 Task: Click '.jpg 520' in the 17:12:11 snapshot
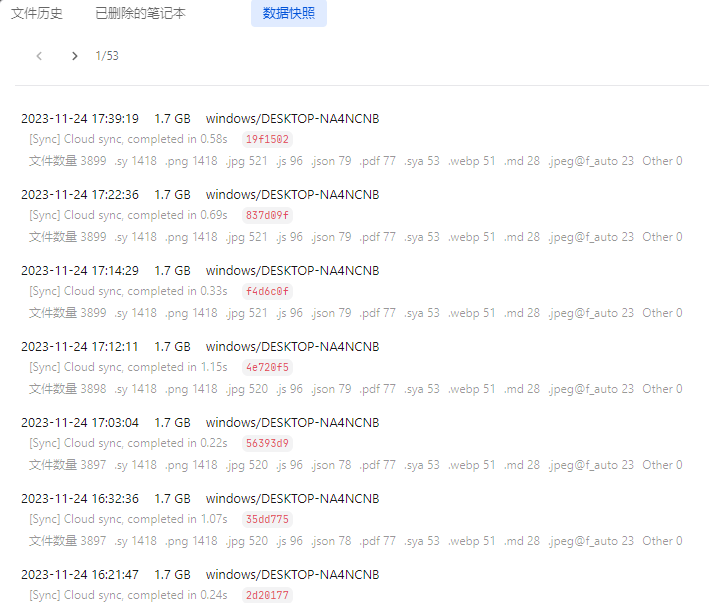(247, 389)
